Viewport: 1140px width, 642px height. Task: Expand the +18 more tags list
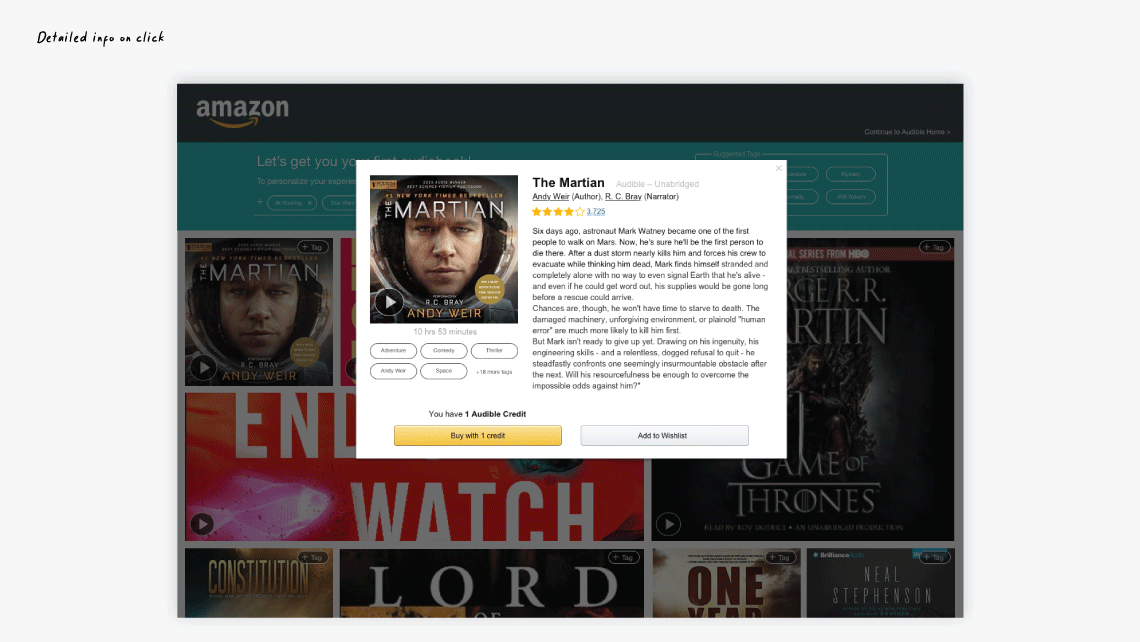click(494, 372)
